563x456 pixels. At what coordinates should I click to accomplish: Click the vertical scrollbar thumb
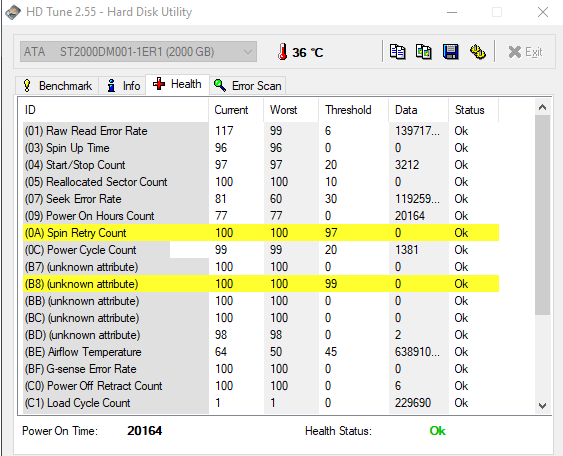click(x=542, y=215)
